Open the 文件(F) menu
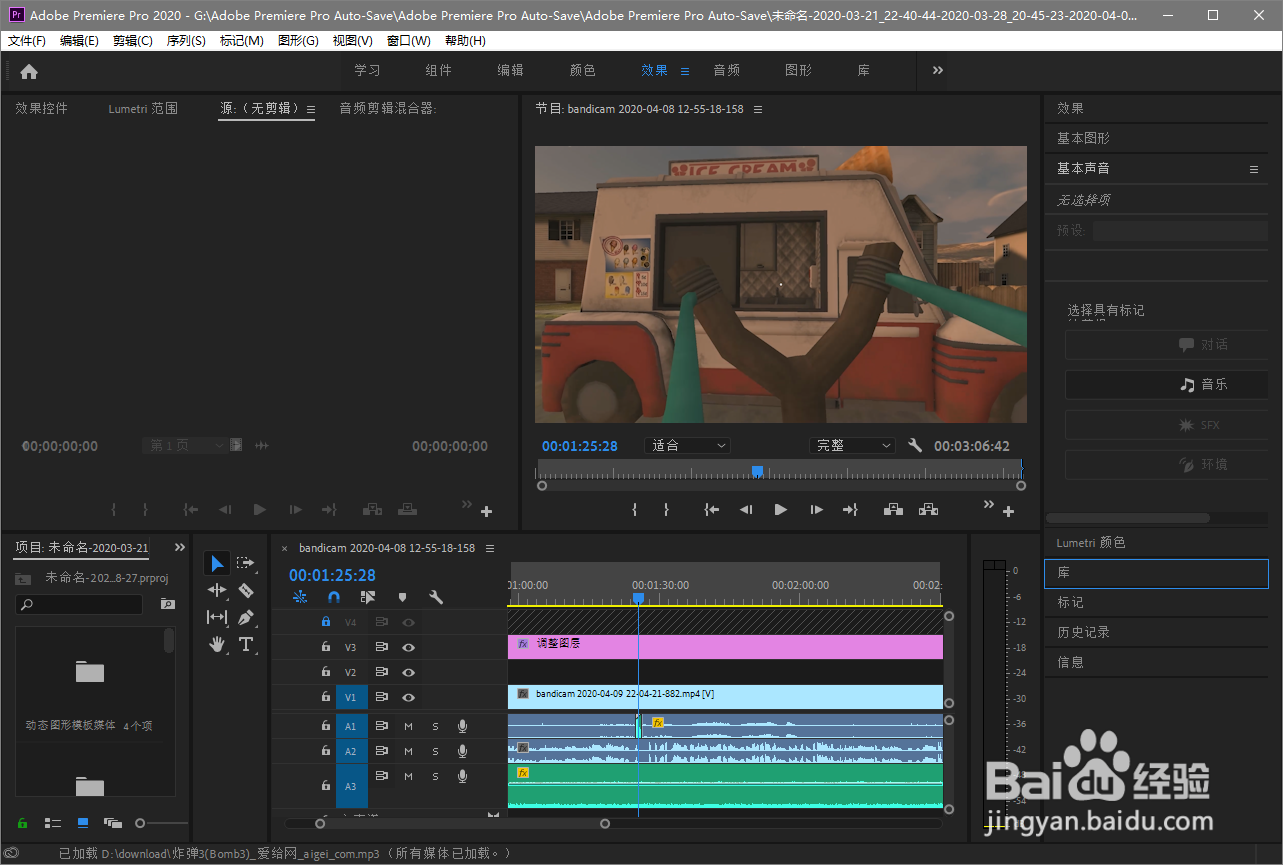 click(27, 41)
